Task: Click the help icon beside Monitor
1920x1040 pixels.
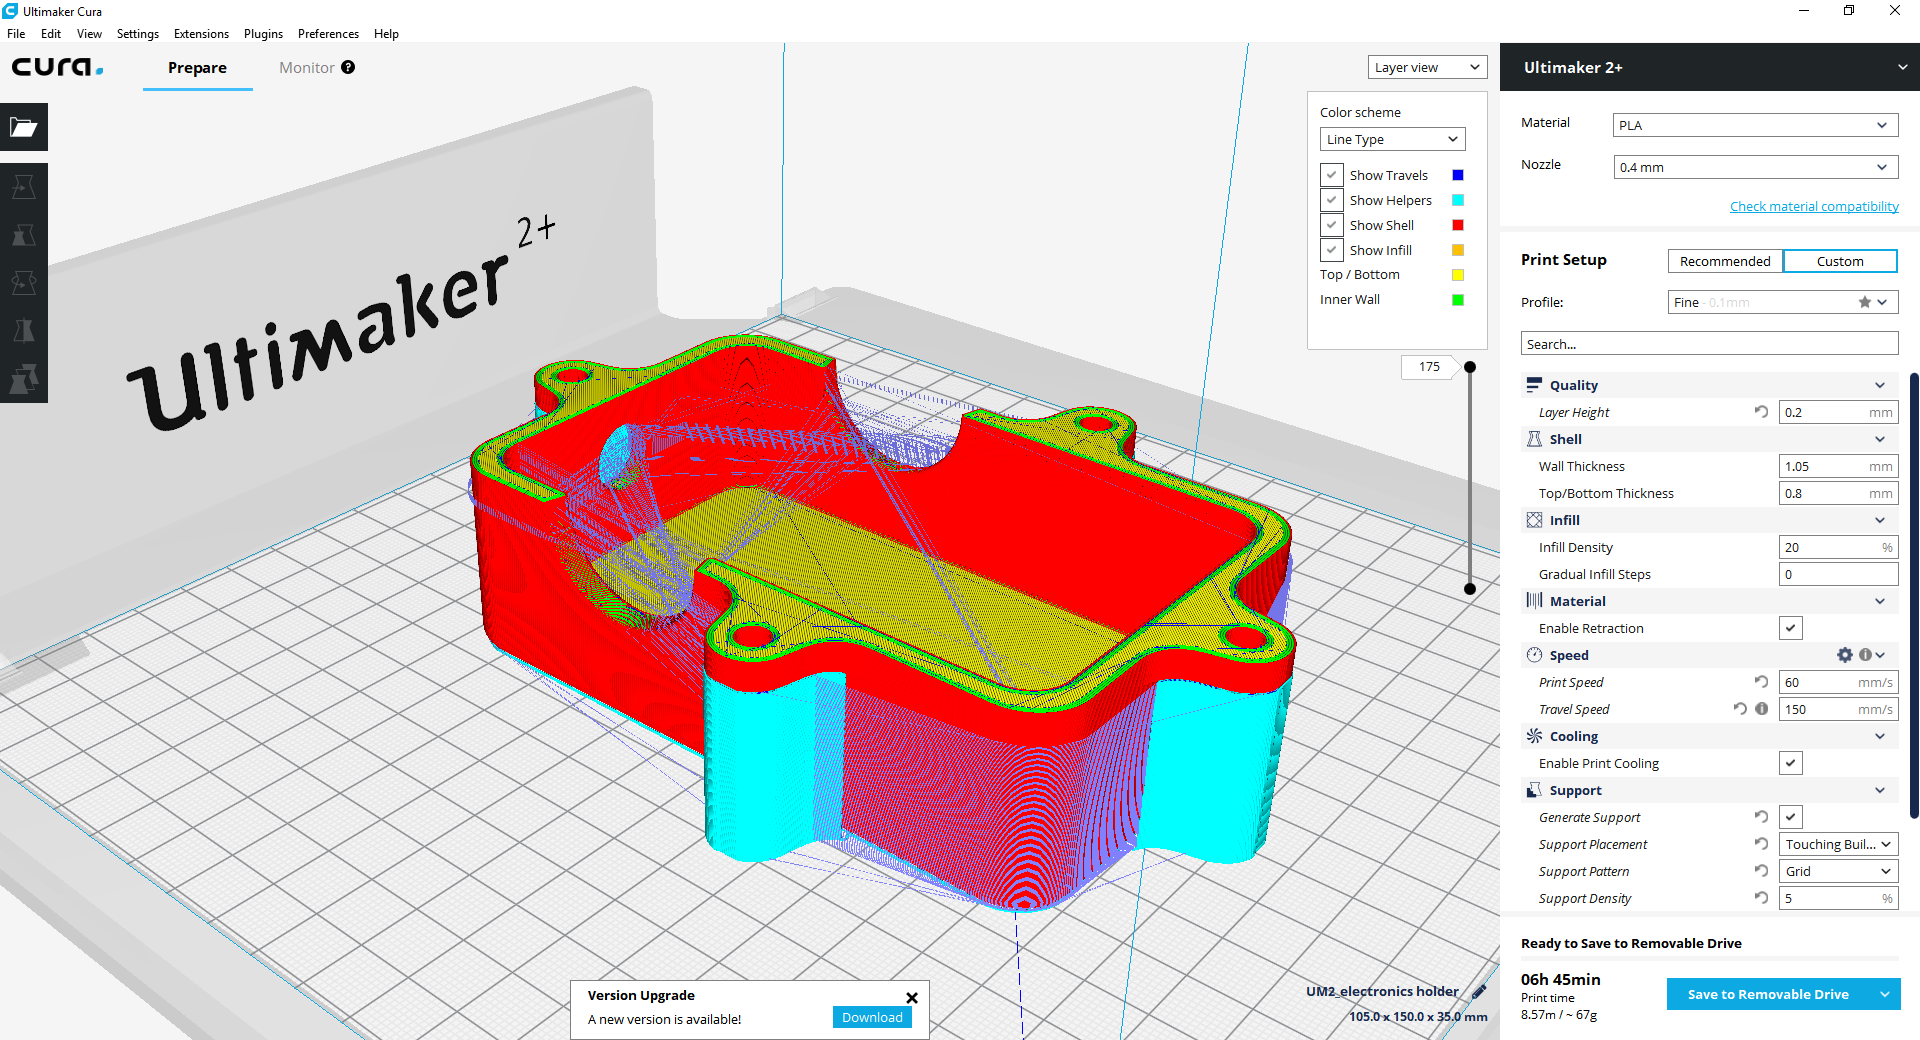Action: [x=348, y=67]
